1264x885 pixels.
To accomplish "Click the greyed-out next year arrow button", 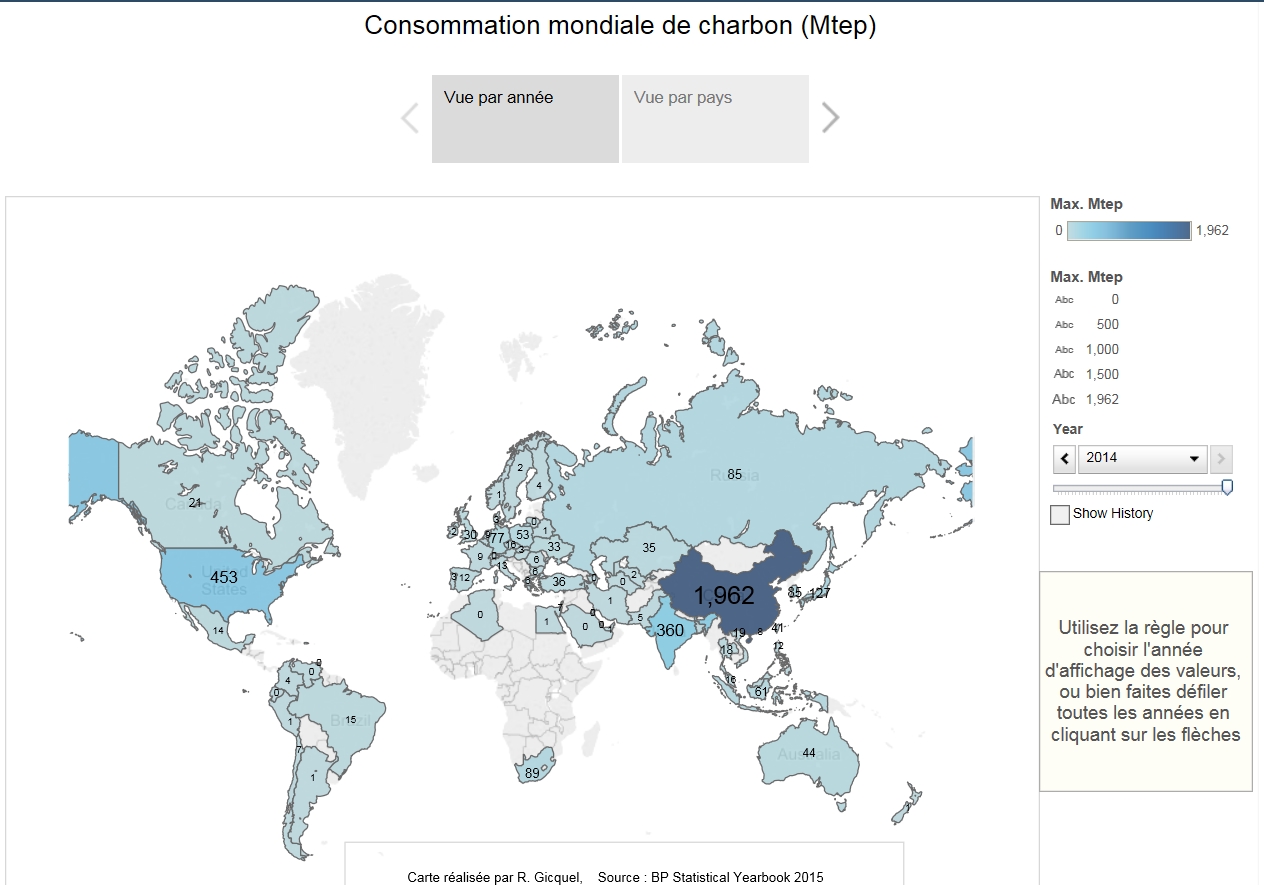I will pos(1221,459).
